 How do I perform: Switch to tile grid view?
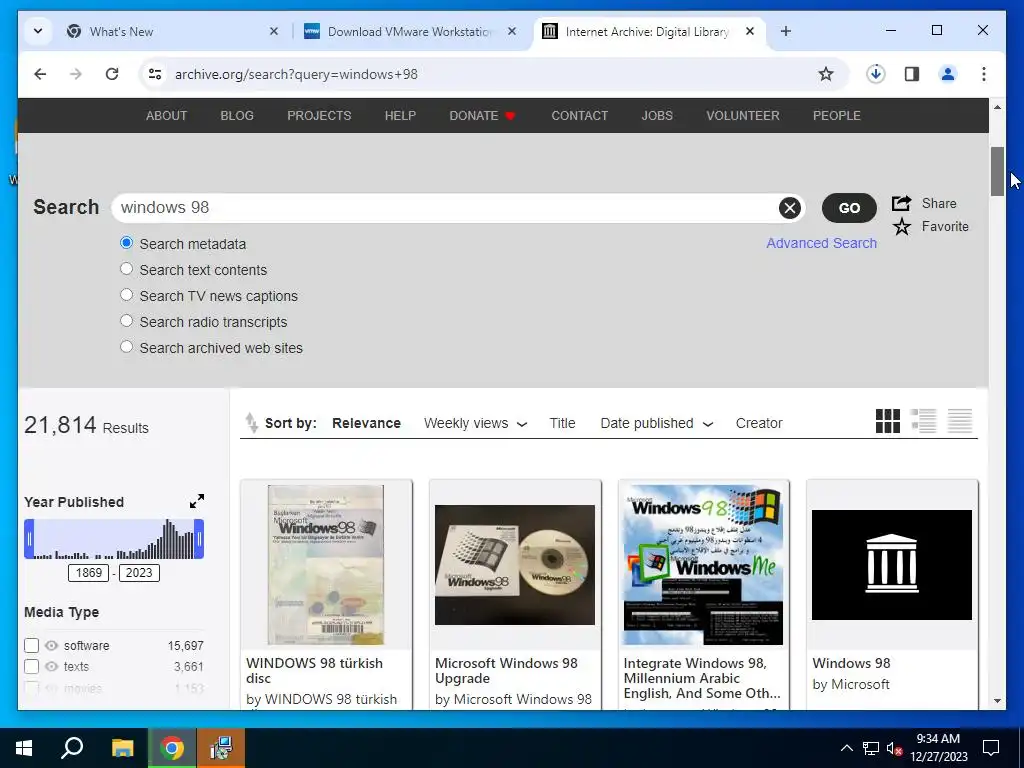click(x=888, y=421)
